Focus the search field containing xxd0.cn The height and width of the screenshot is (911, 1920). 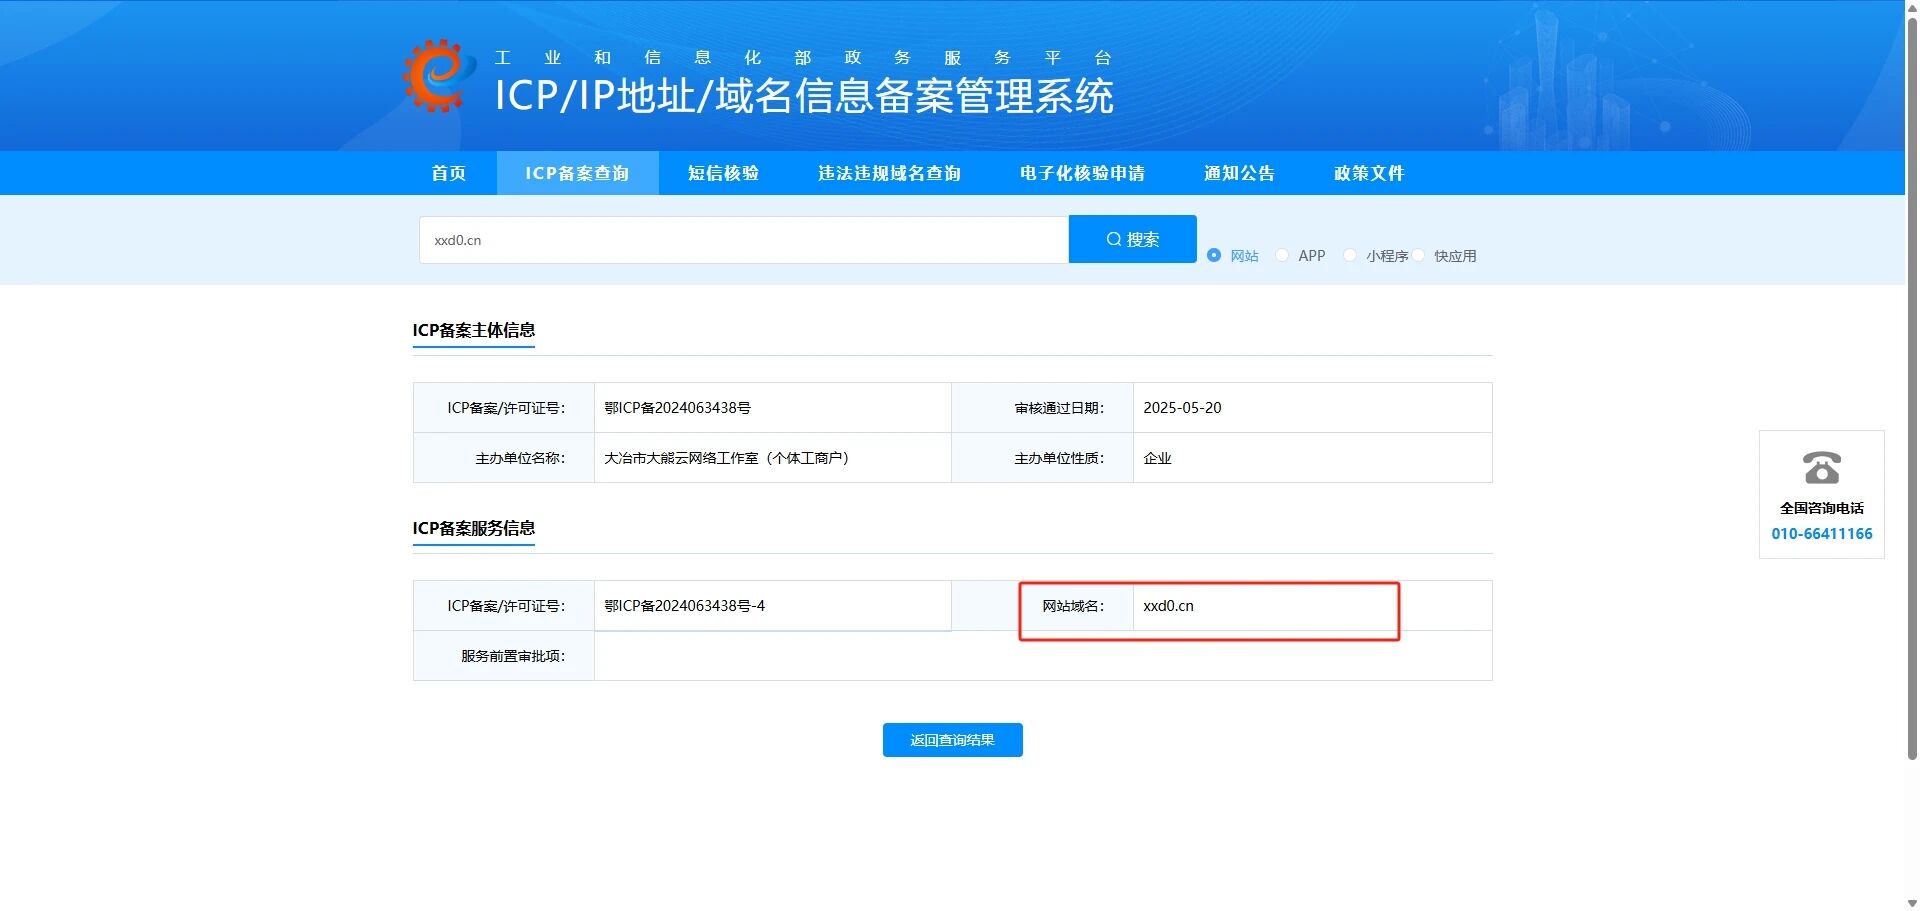click(744, 240)
